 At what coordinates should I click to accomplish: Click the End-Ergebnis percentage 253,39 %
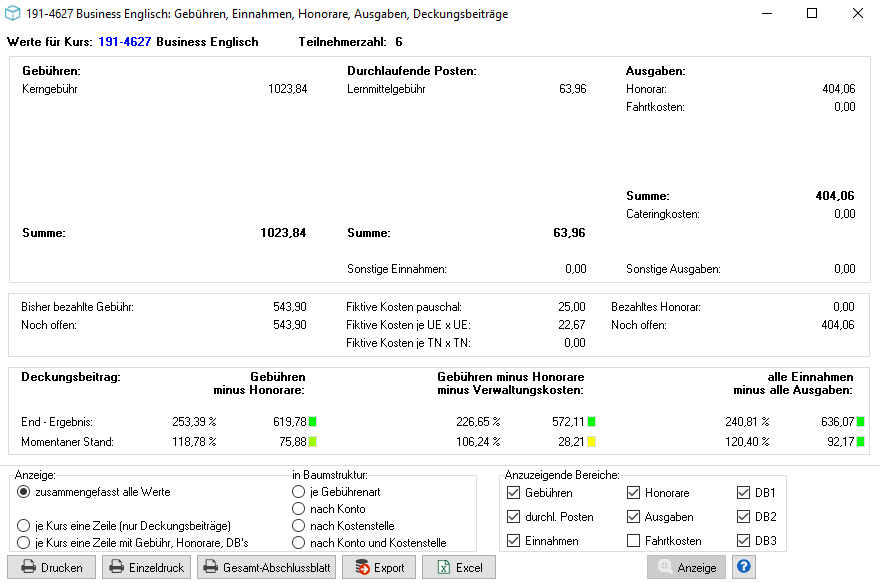[194, 422]
